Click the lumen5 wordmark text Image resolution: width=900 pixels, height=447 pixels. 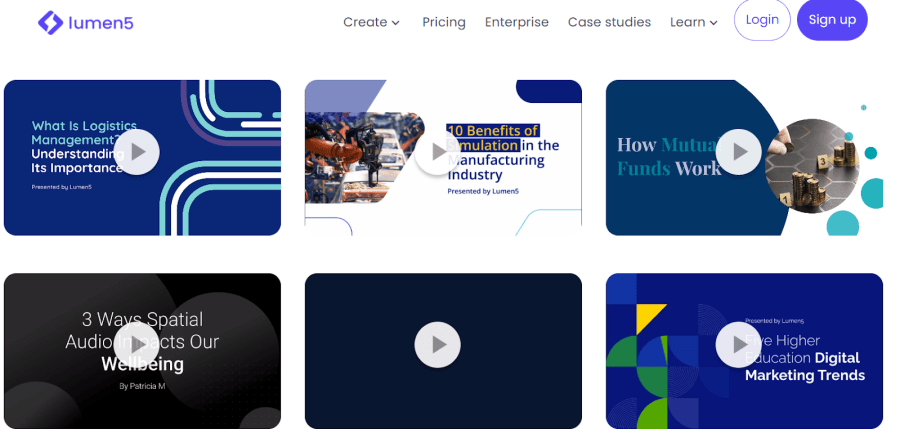point(101,23)
